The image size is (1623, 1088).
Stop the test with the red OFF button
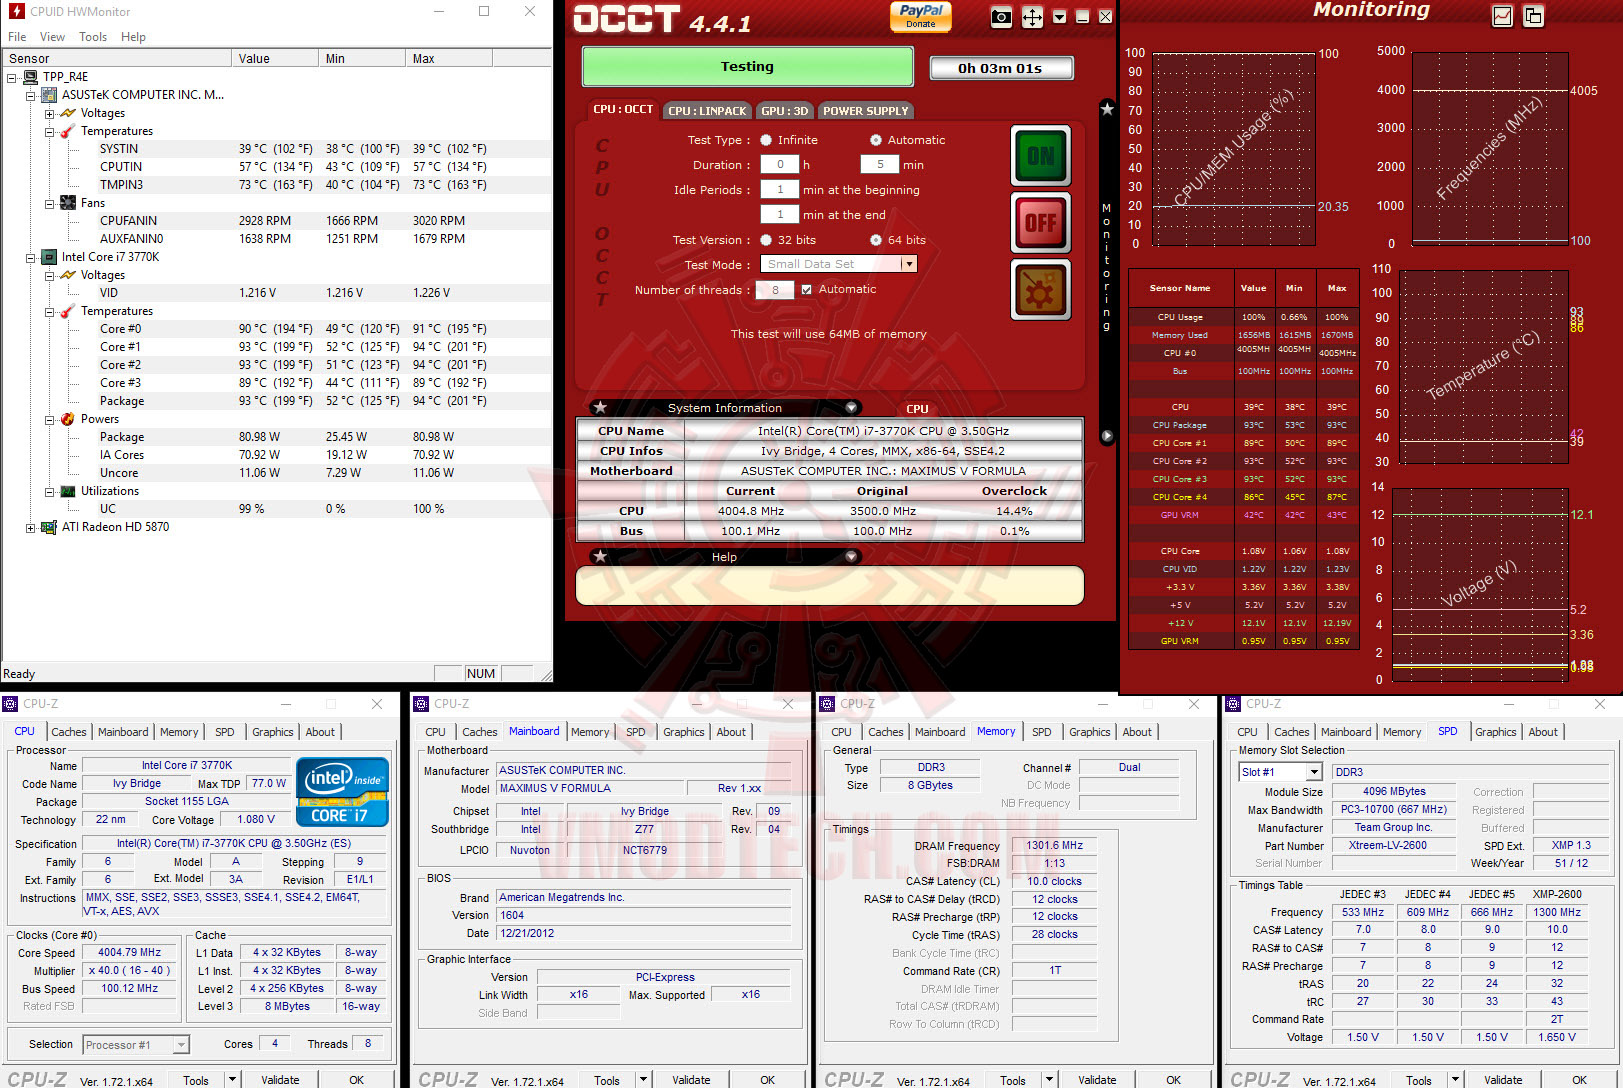click(1041, 222)
